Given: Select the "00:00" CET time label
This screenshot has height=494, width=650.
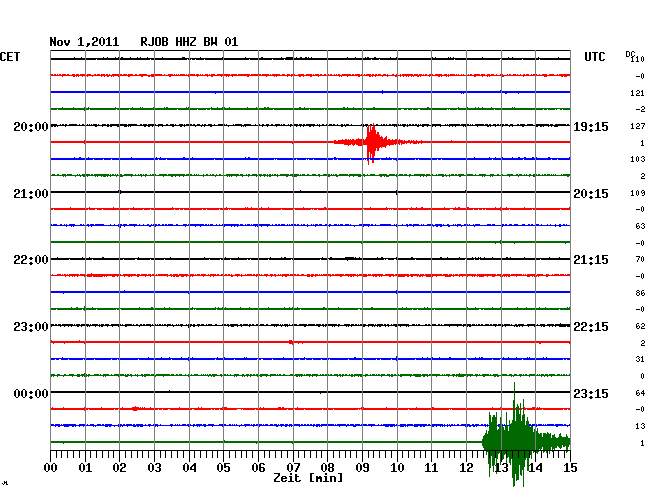Looking at the screenshot, I should [x=31, y=393].
